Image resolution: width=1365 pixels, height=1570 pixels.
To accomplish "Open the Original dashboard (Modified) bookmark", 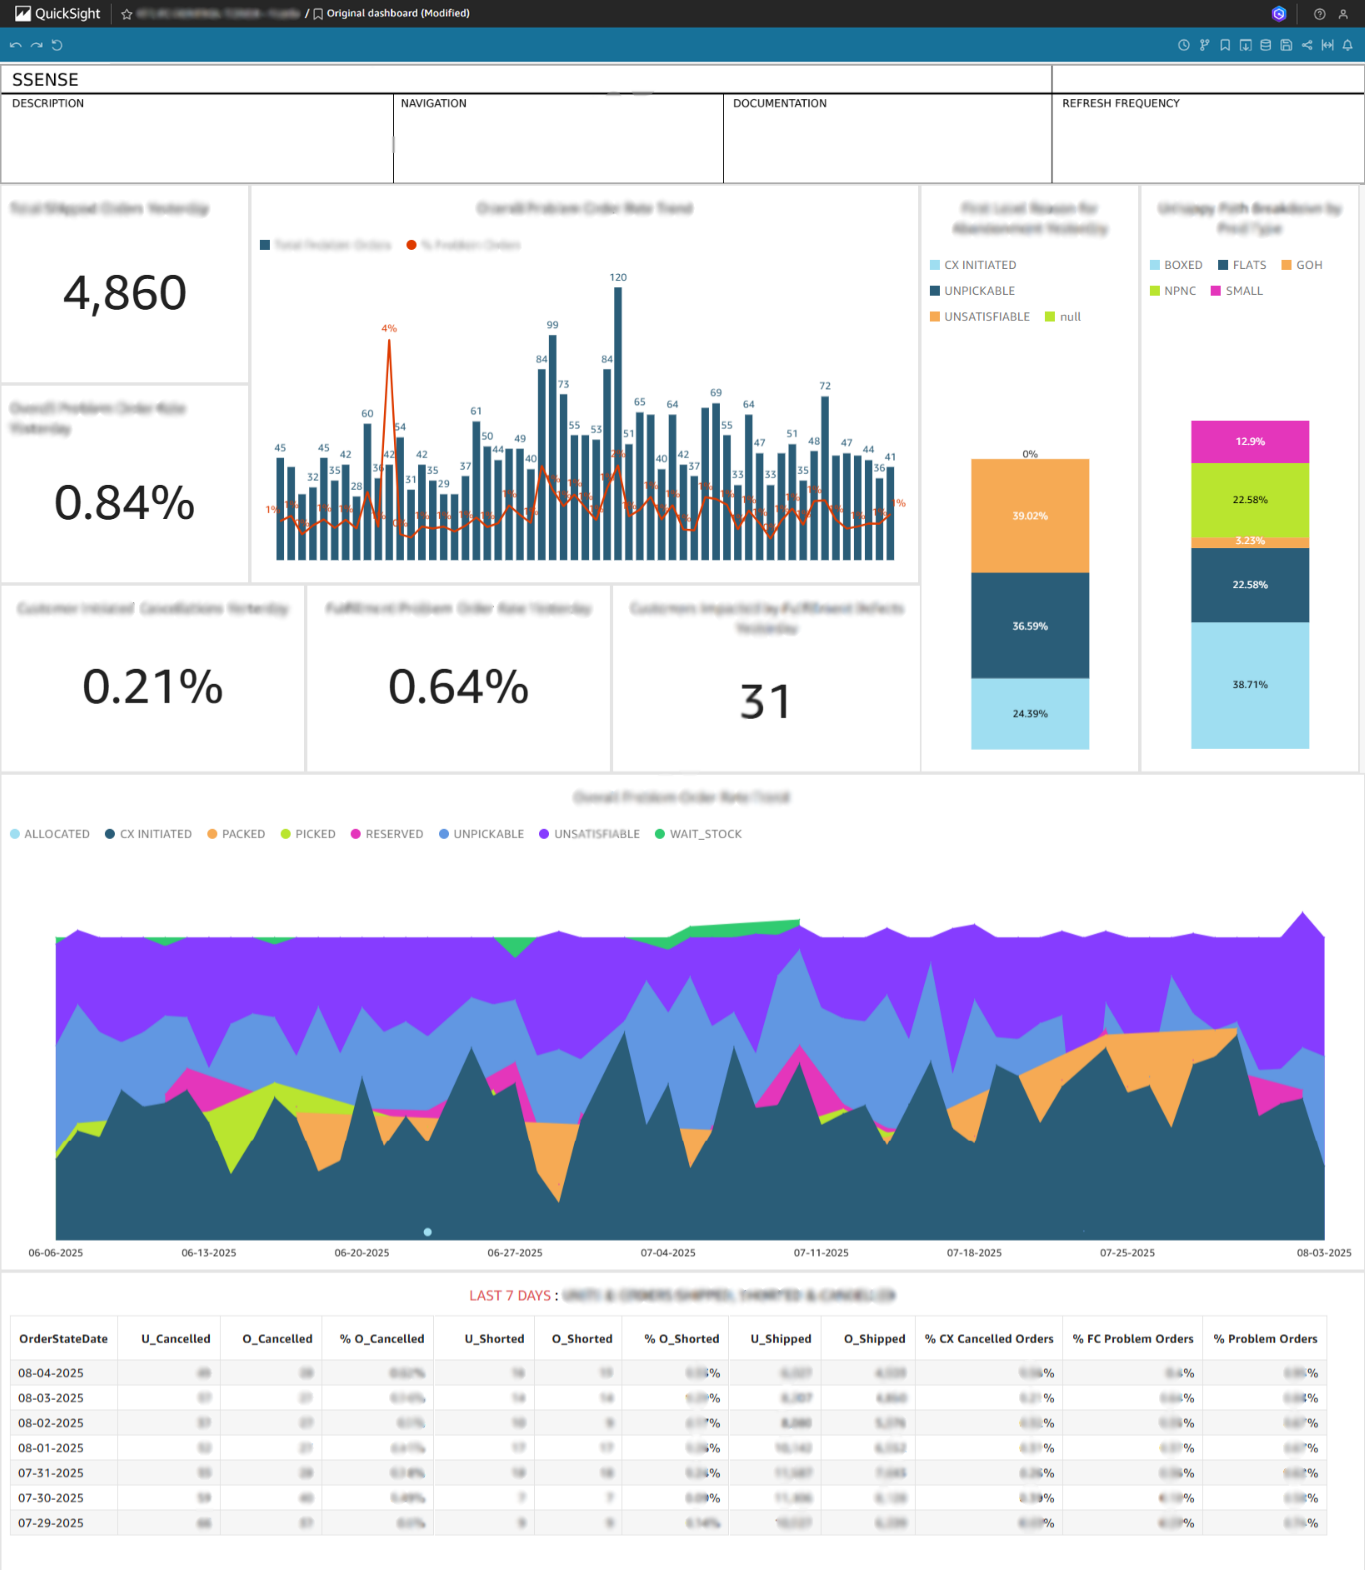I will [397, 14].
